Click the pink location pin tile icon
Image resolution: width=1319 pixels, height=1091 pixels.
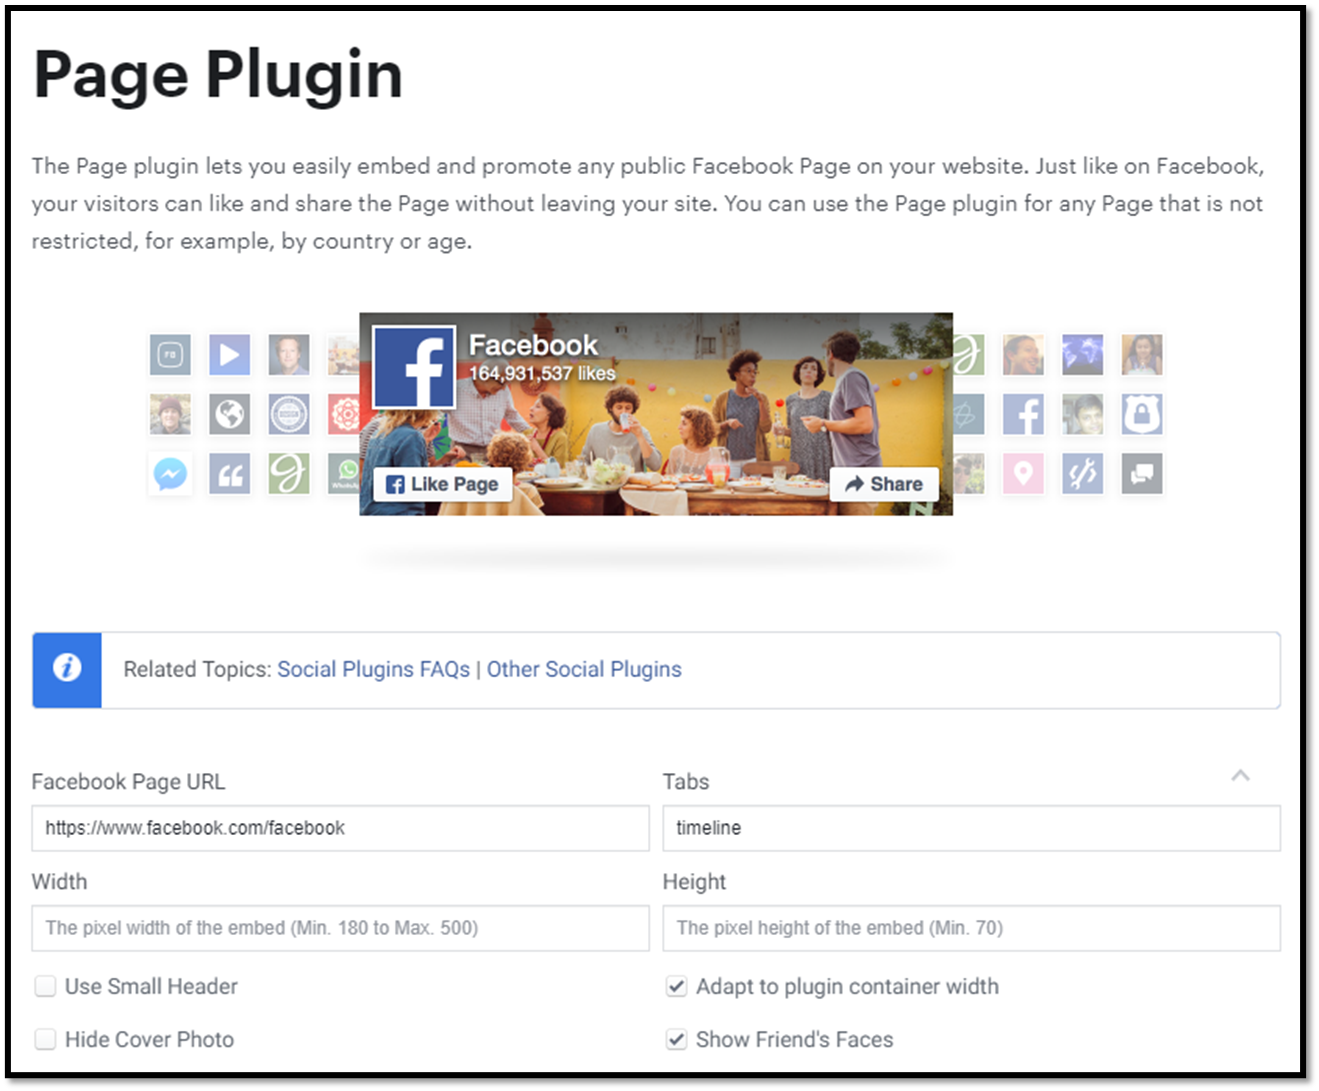coord(1023,474)
